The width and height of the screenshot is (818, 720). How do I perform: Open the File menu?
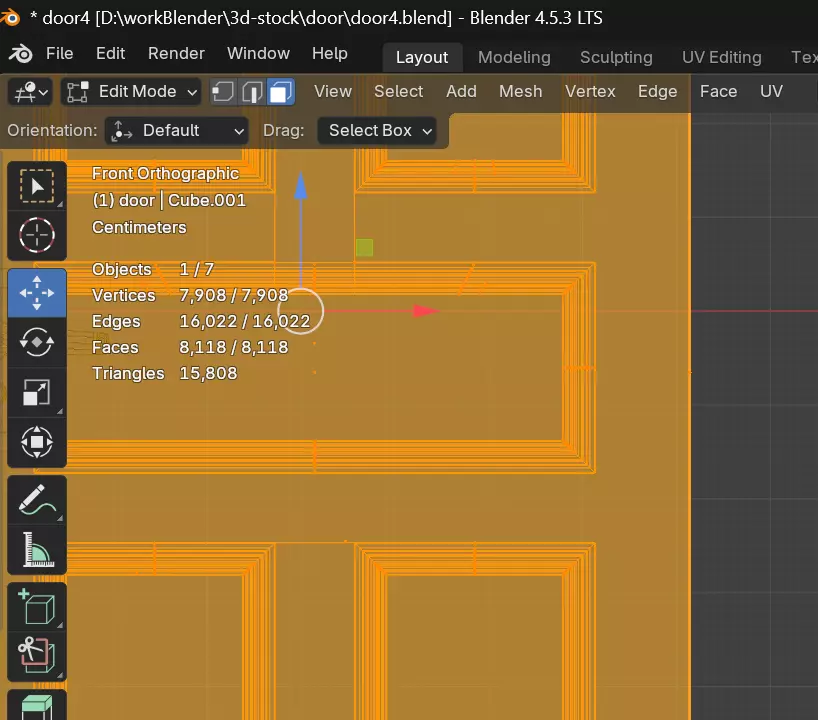(59, 54)
